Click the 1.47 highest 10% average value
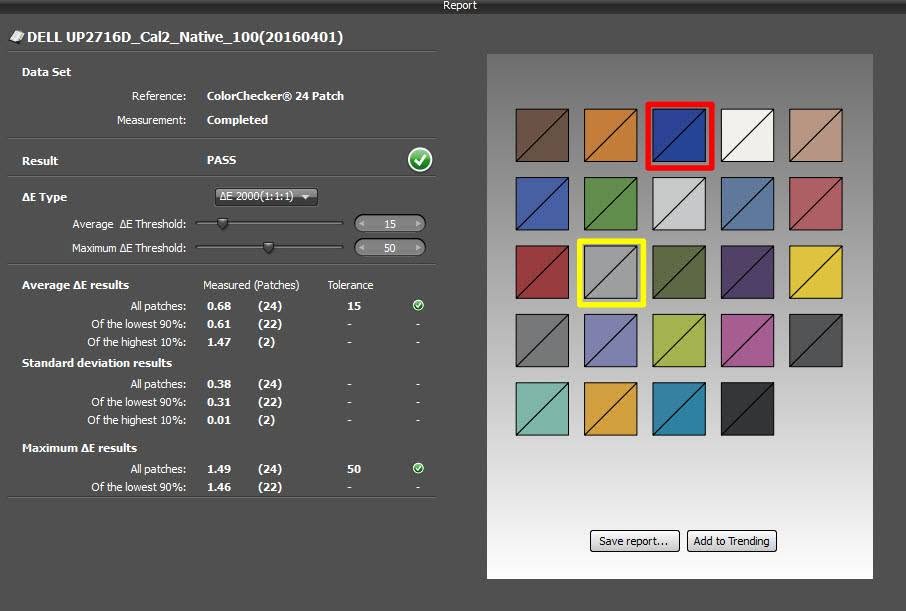906x611 pixels. (219, 342)
